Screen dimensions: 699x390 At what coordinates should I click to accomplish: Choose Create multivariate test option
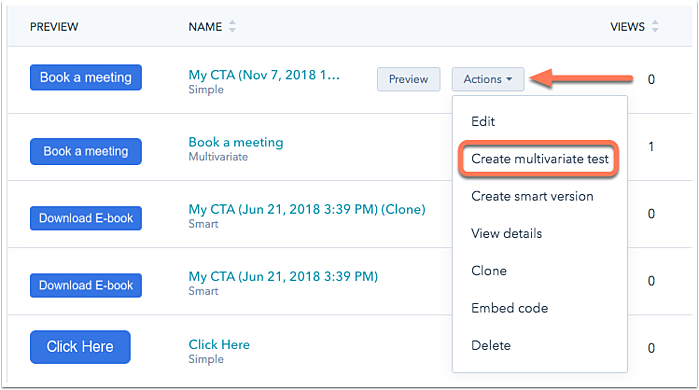pyautogui.click(x=539, y=159)
